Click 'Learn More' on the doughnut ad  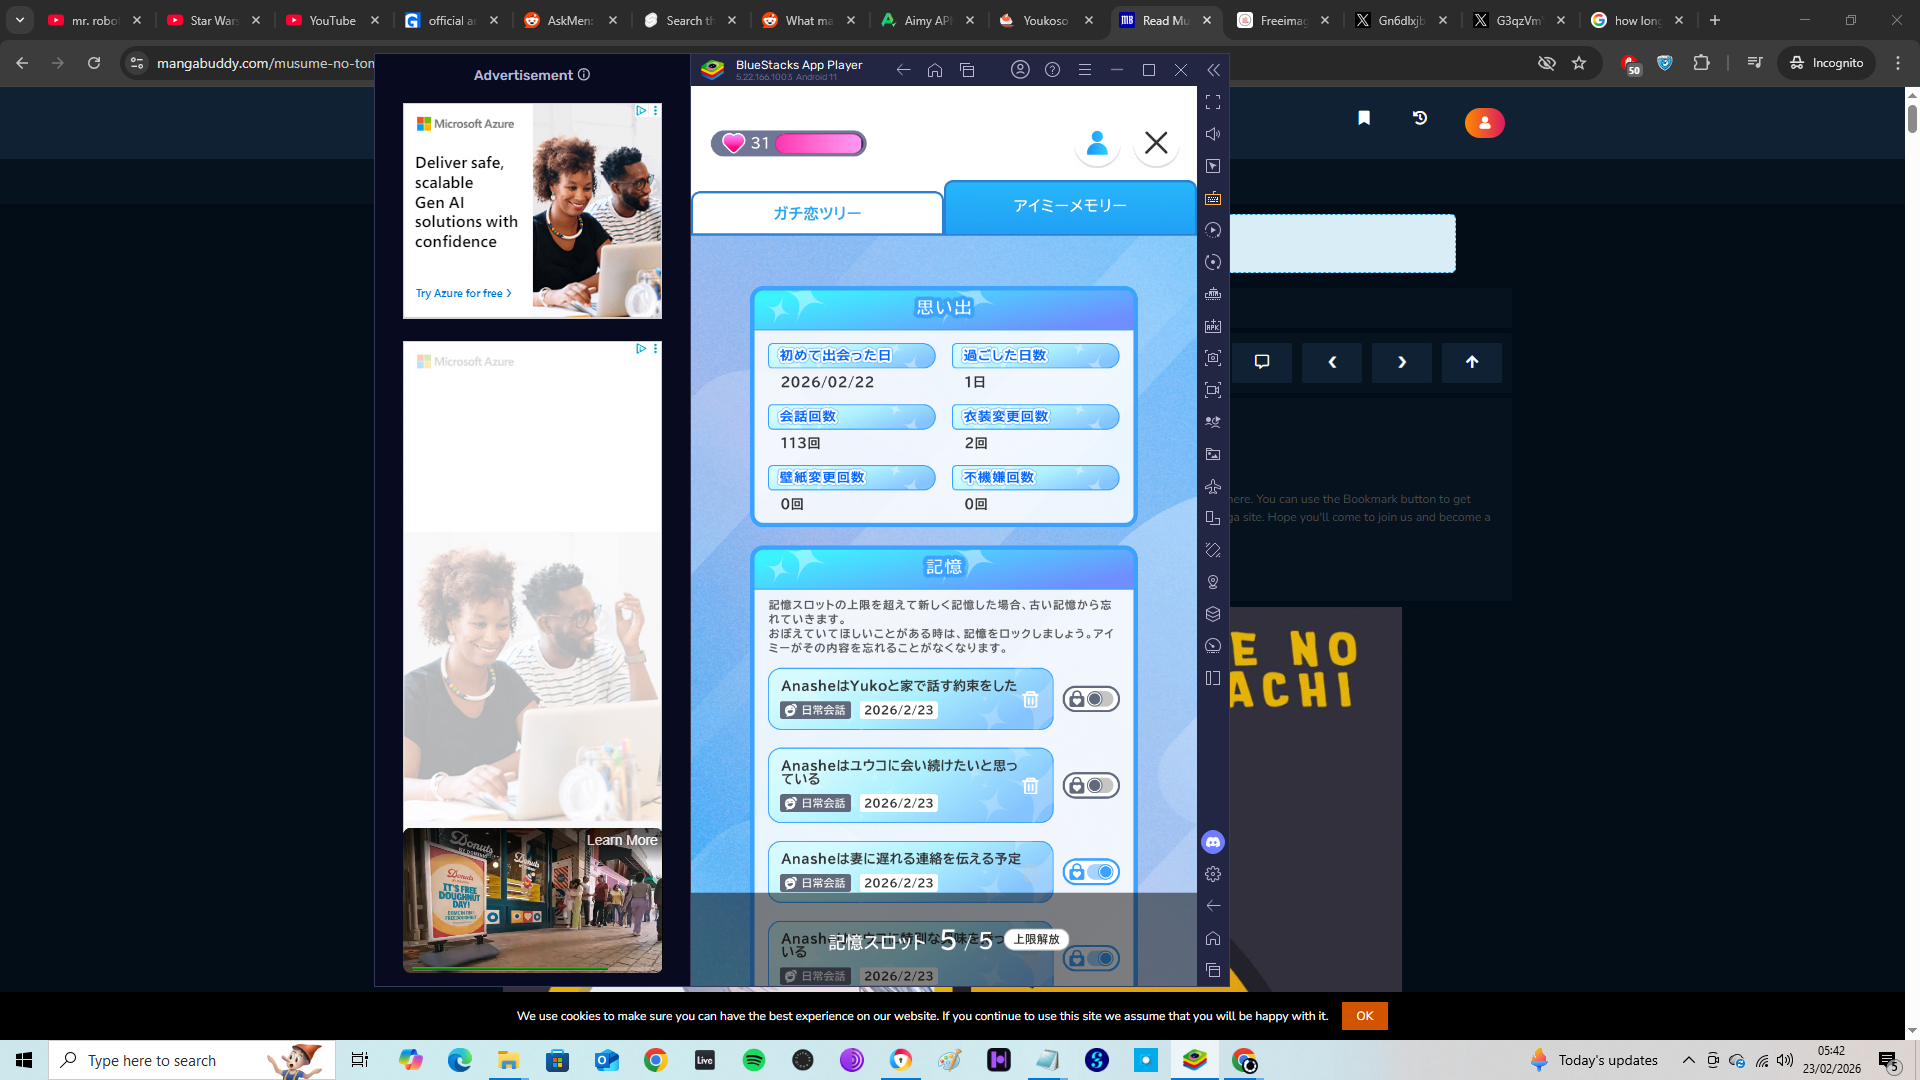click(x=622, y=841)
